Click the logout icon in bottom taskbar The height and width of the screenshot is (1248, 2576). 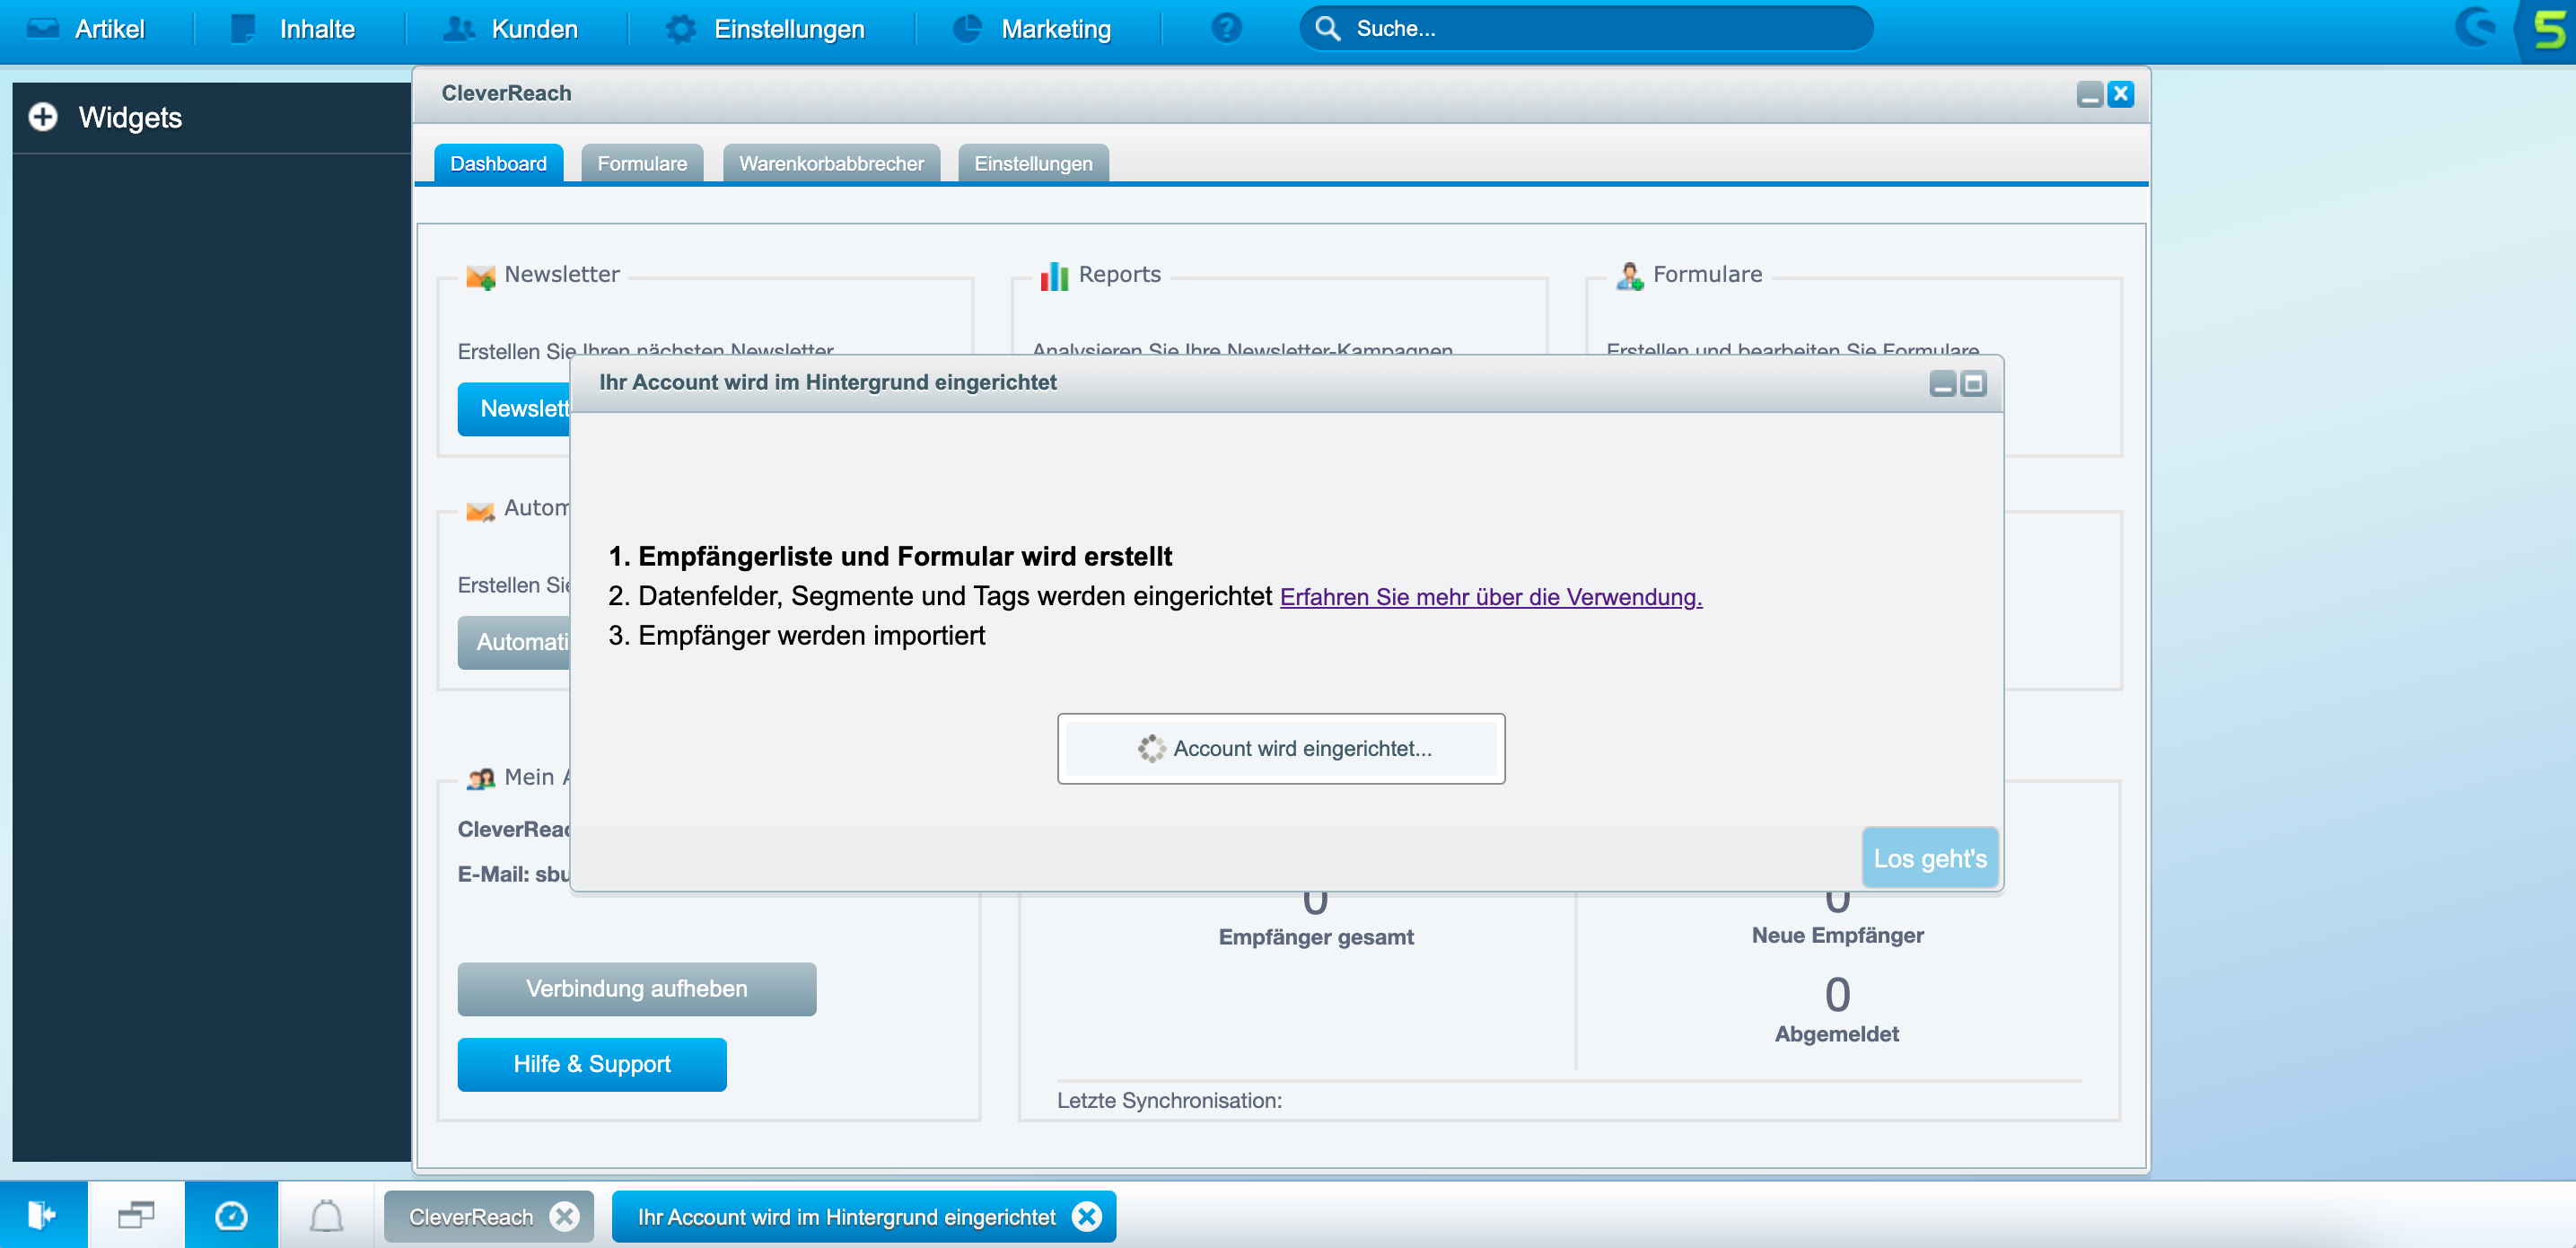coord(43,1215)
